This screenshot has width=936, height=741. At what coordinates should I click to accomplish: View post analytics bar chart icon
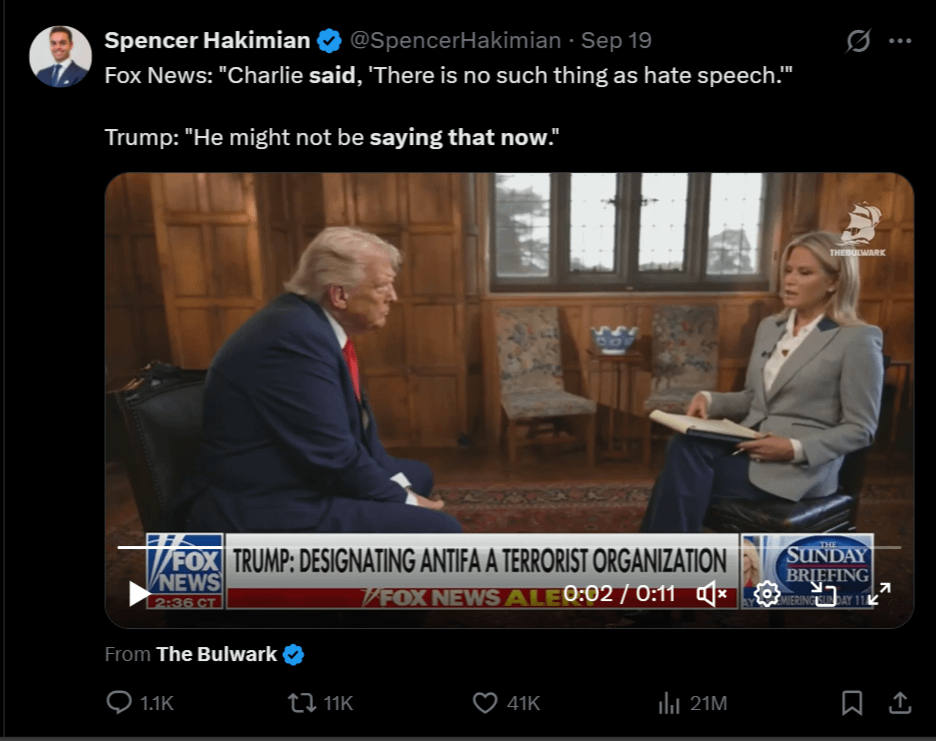[x=669, y=703]
